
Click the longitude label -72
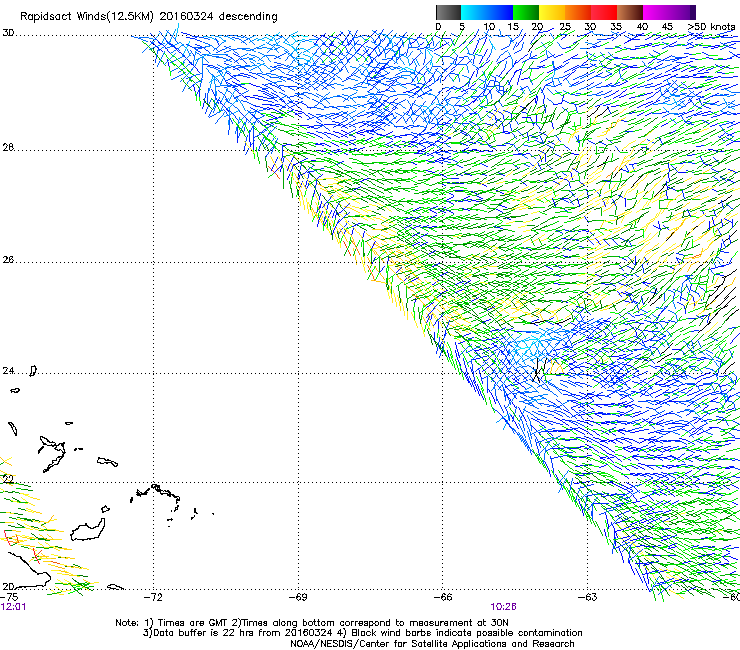152,597
